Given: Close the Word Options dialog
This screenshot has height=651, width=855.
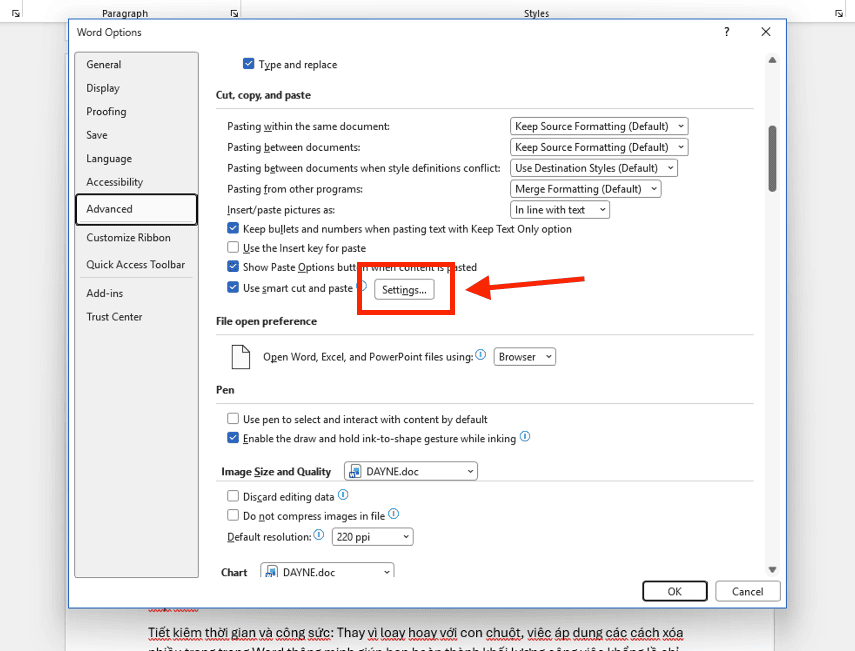Looking at the screenshot, I should pyautogui.click(x=766, y=32).
